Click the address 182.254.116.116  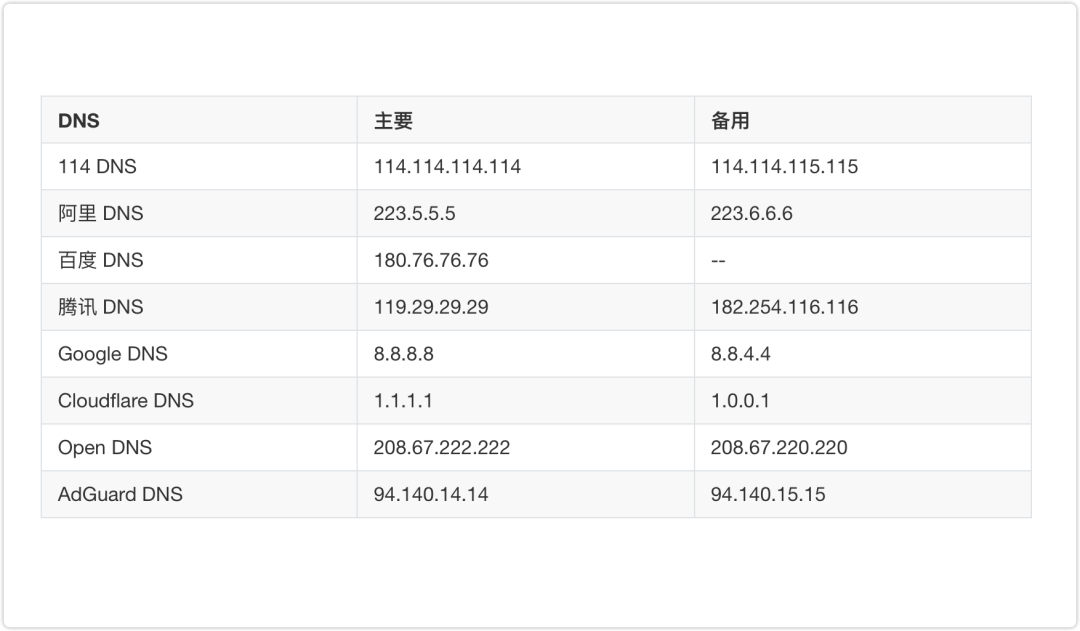click(x=785, y=307)
